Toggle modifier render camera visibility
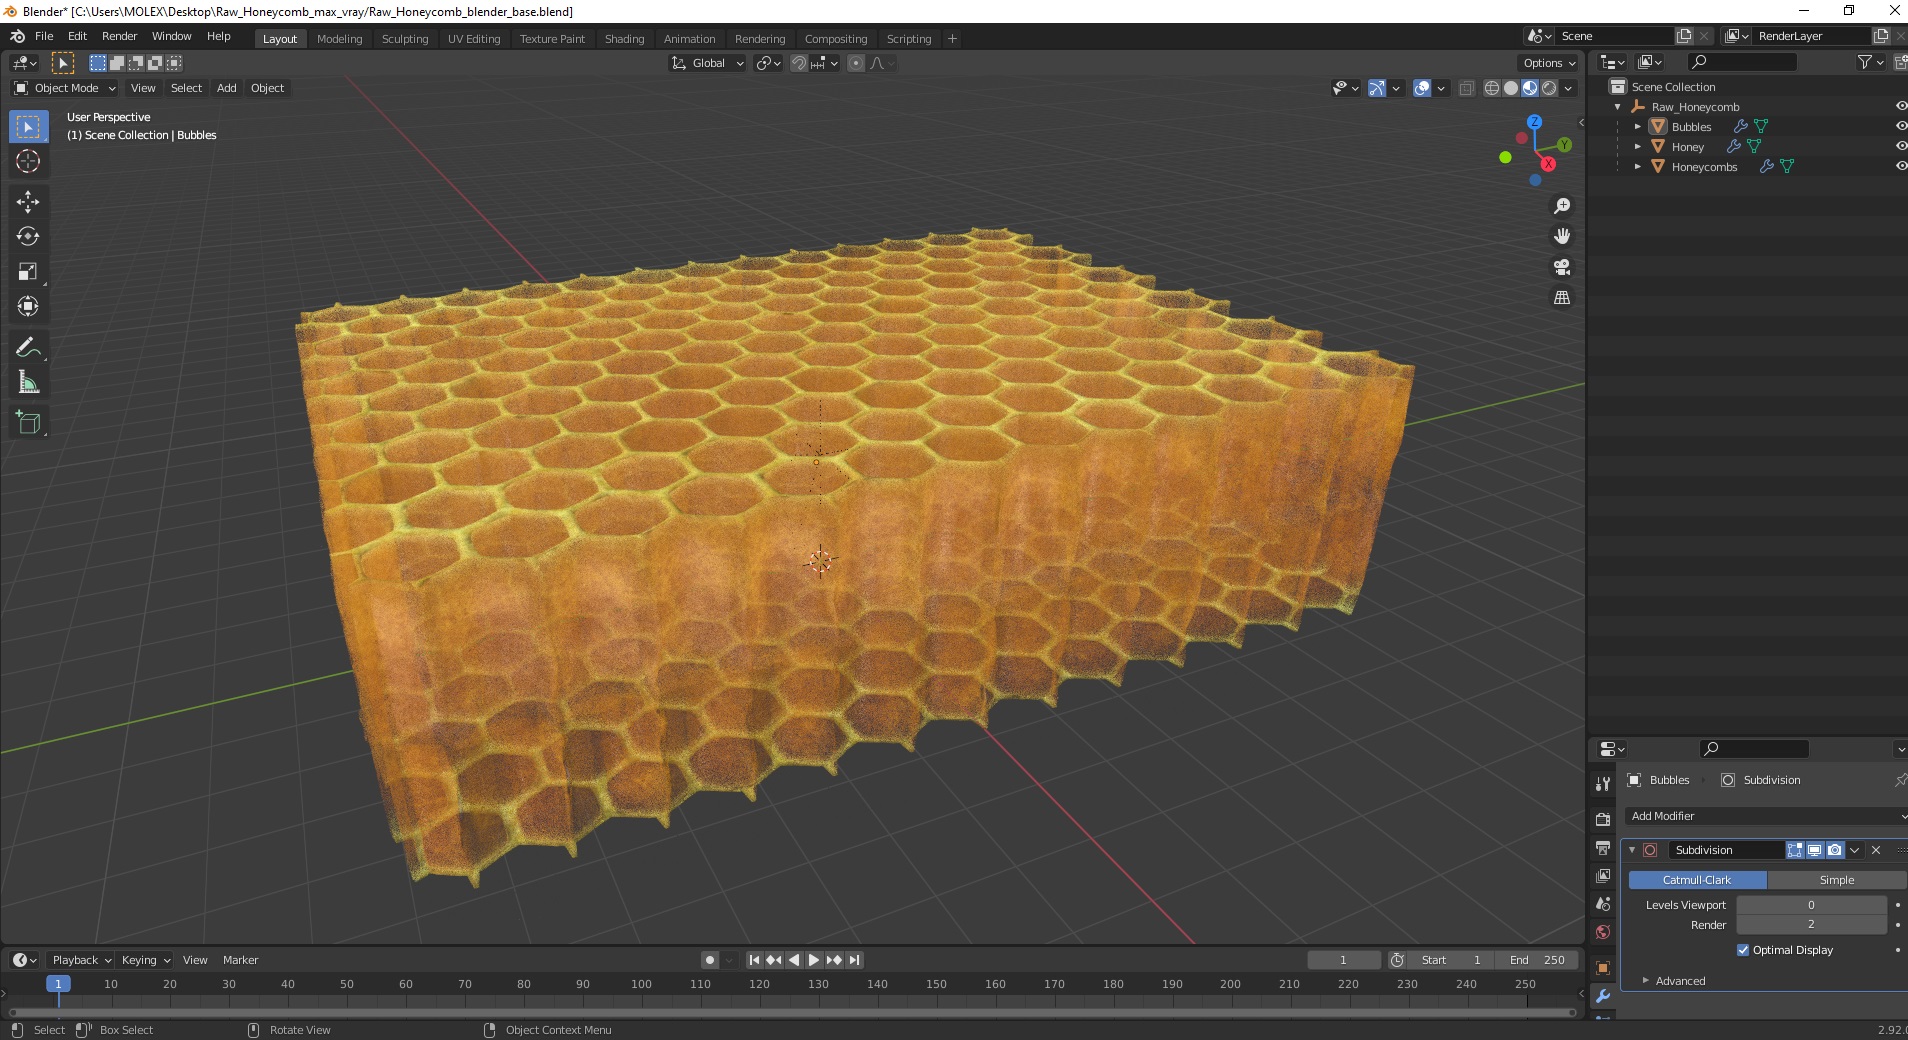 click(x=1834, y=850)
